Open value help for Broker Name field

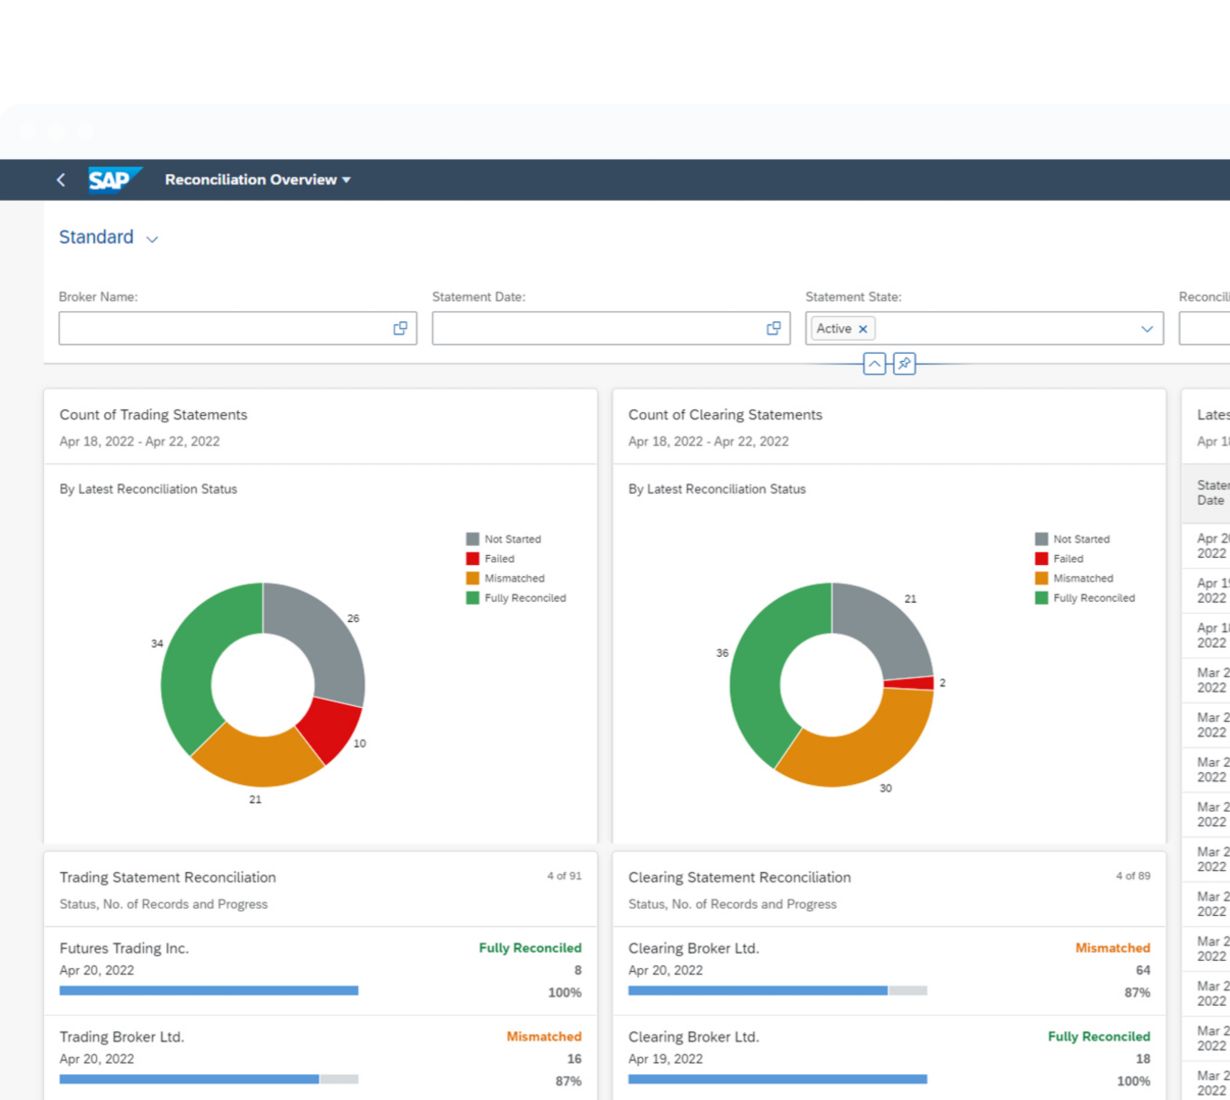[400, 328]
